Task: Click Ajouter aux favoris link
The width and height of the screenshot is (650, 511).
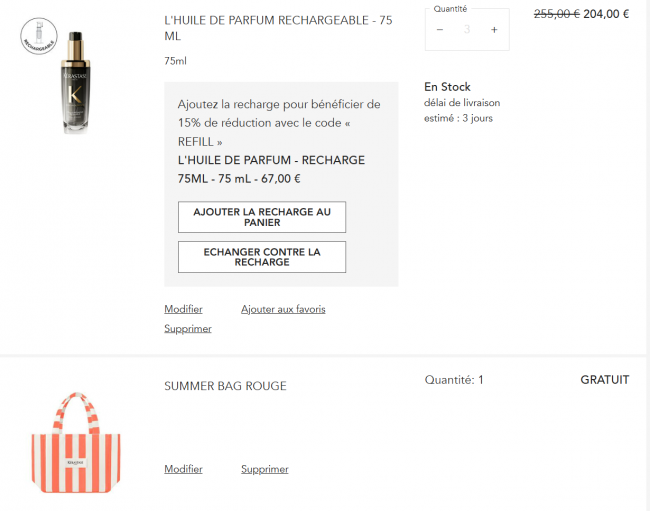Action: pos(283,309)
